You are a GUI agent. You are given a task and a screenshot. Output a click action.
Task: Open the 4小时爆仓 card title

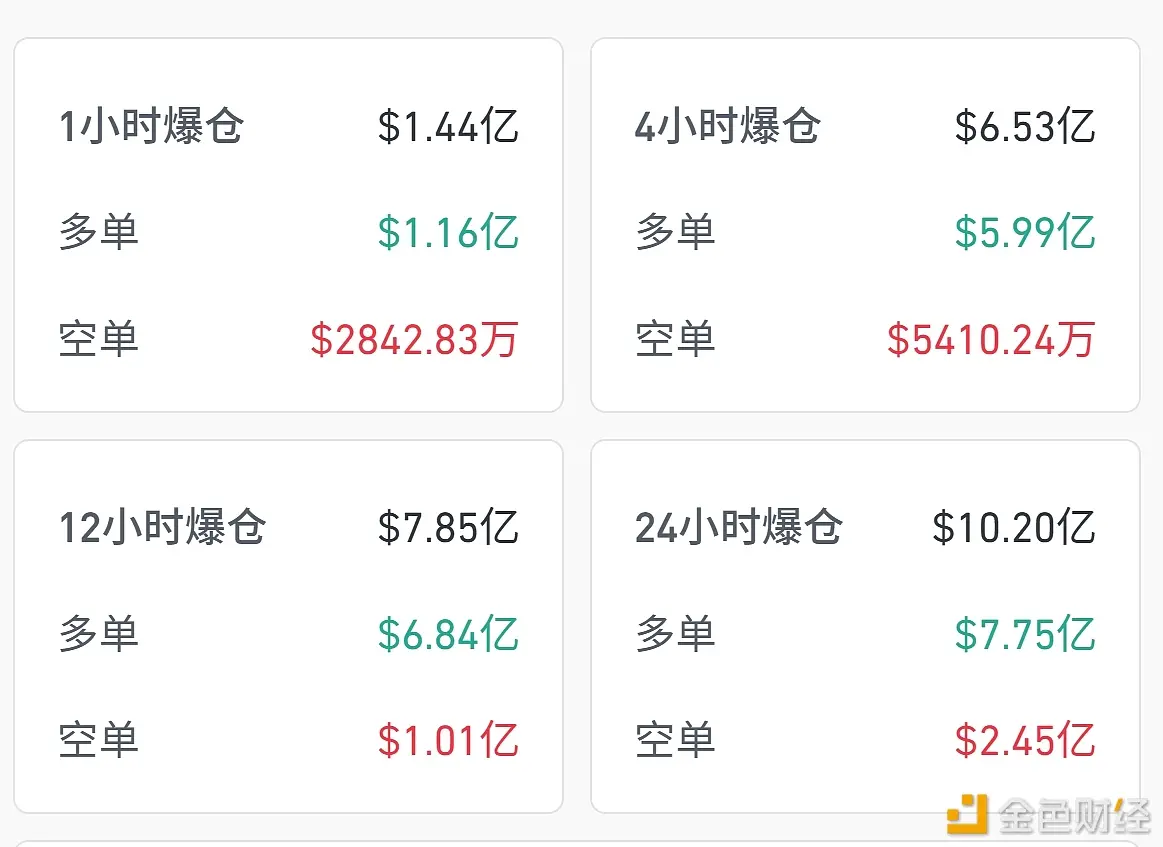728,126
